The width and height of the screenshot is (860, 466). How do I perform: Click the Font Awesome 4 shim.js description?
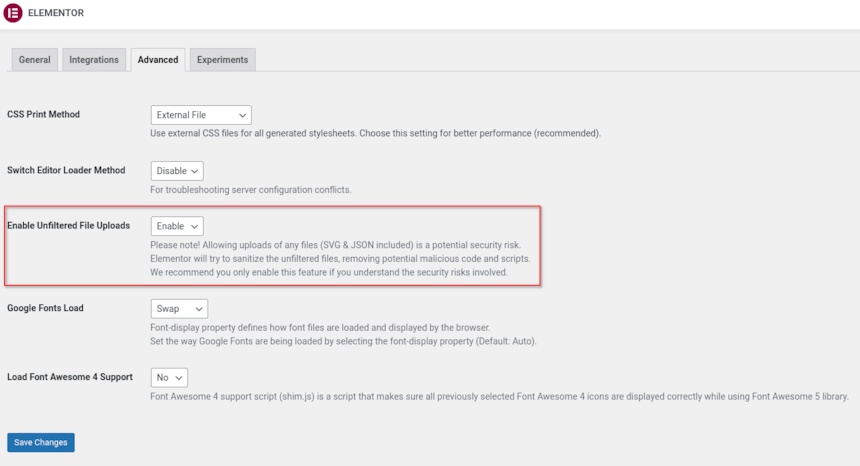coord(500,396)
